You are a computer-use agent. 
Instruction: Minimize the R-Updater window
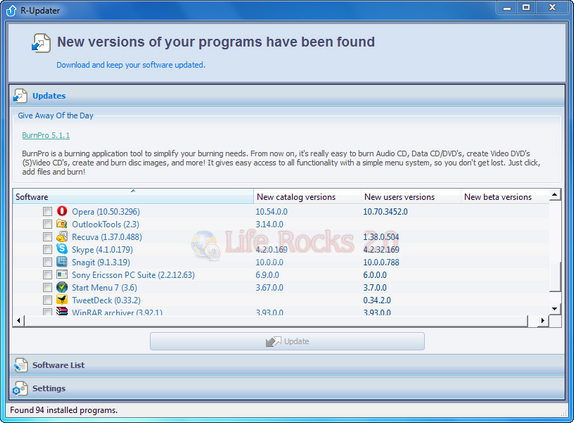coord(507,8)
